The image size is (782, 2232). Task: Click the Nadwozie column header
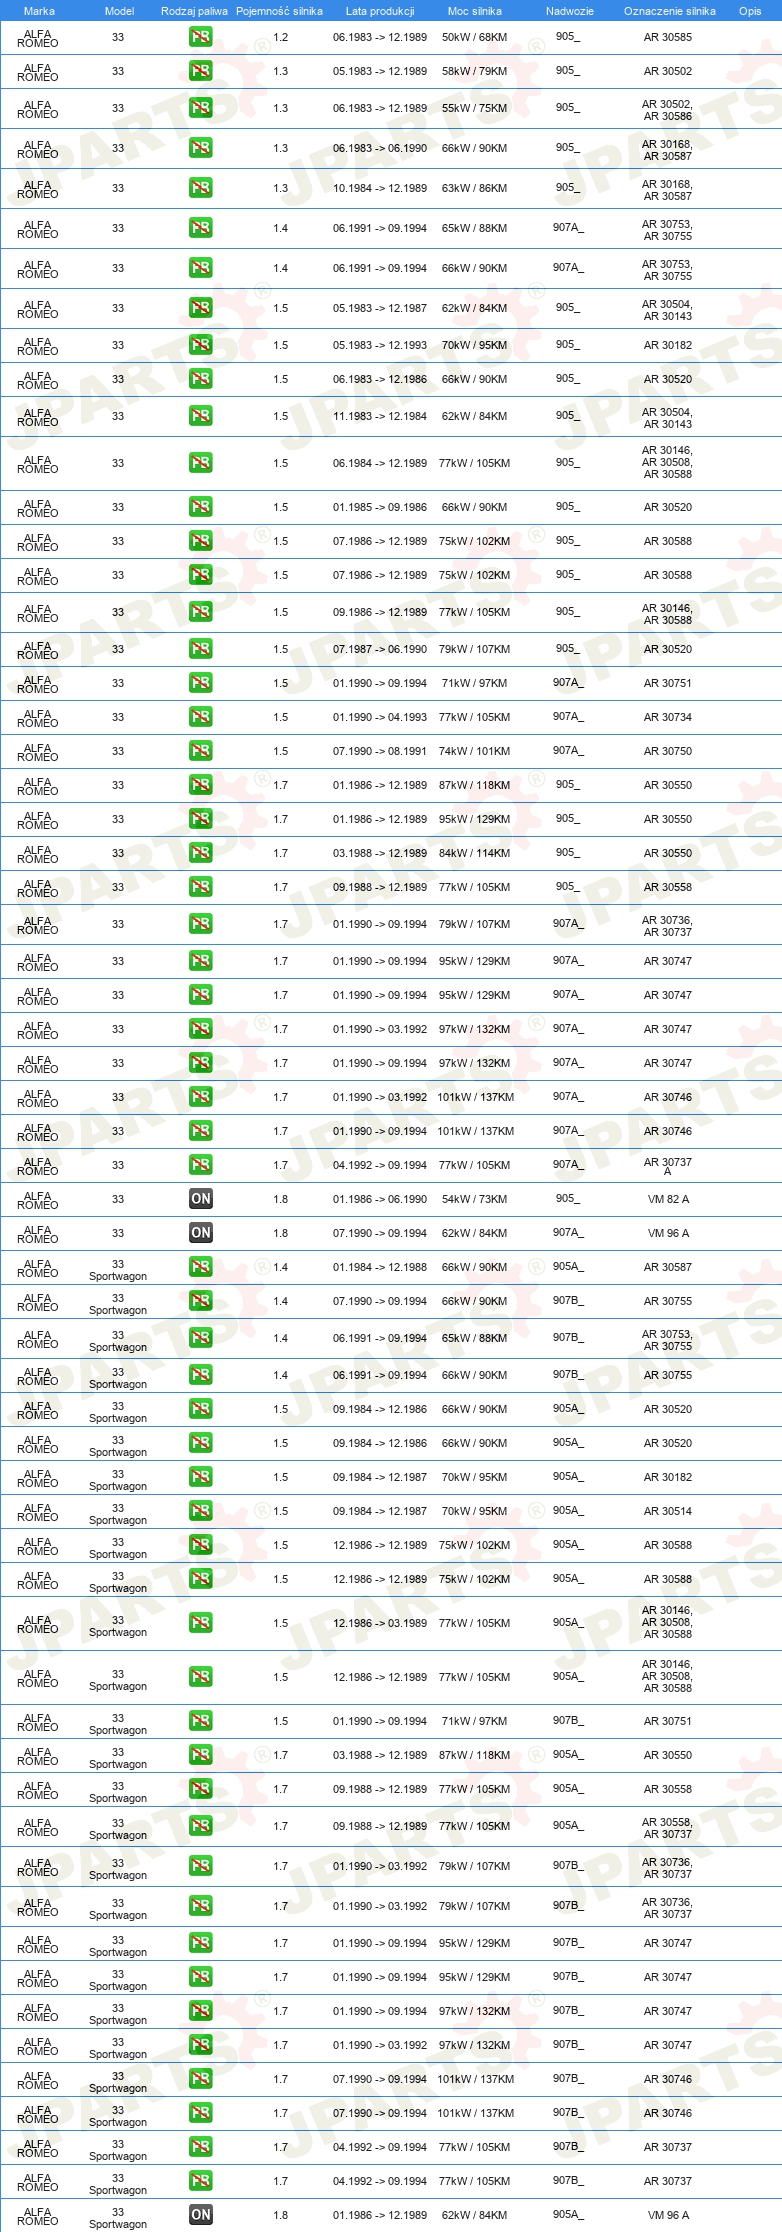[569, 11]
